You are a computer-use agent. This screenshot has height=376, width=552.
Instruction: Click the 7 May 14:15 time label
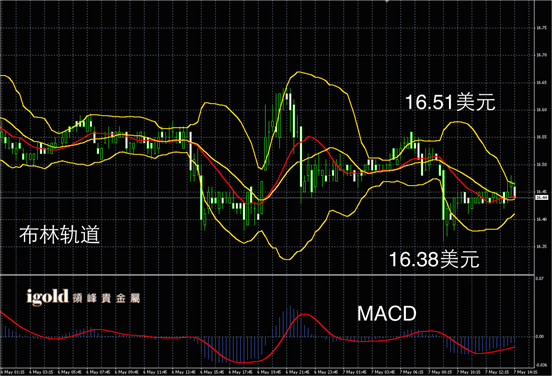(526, 372)
